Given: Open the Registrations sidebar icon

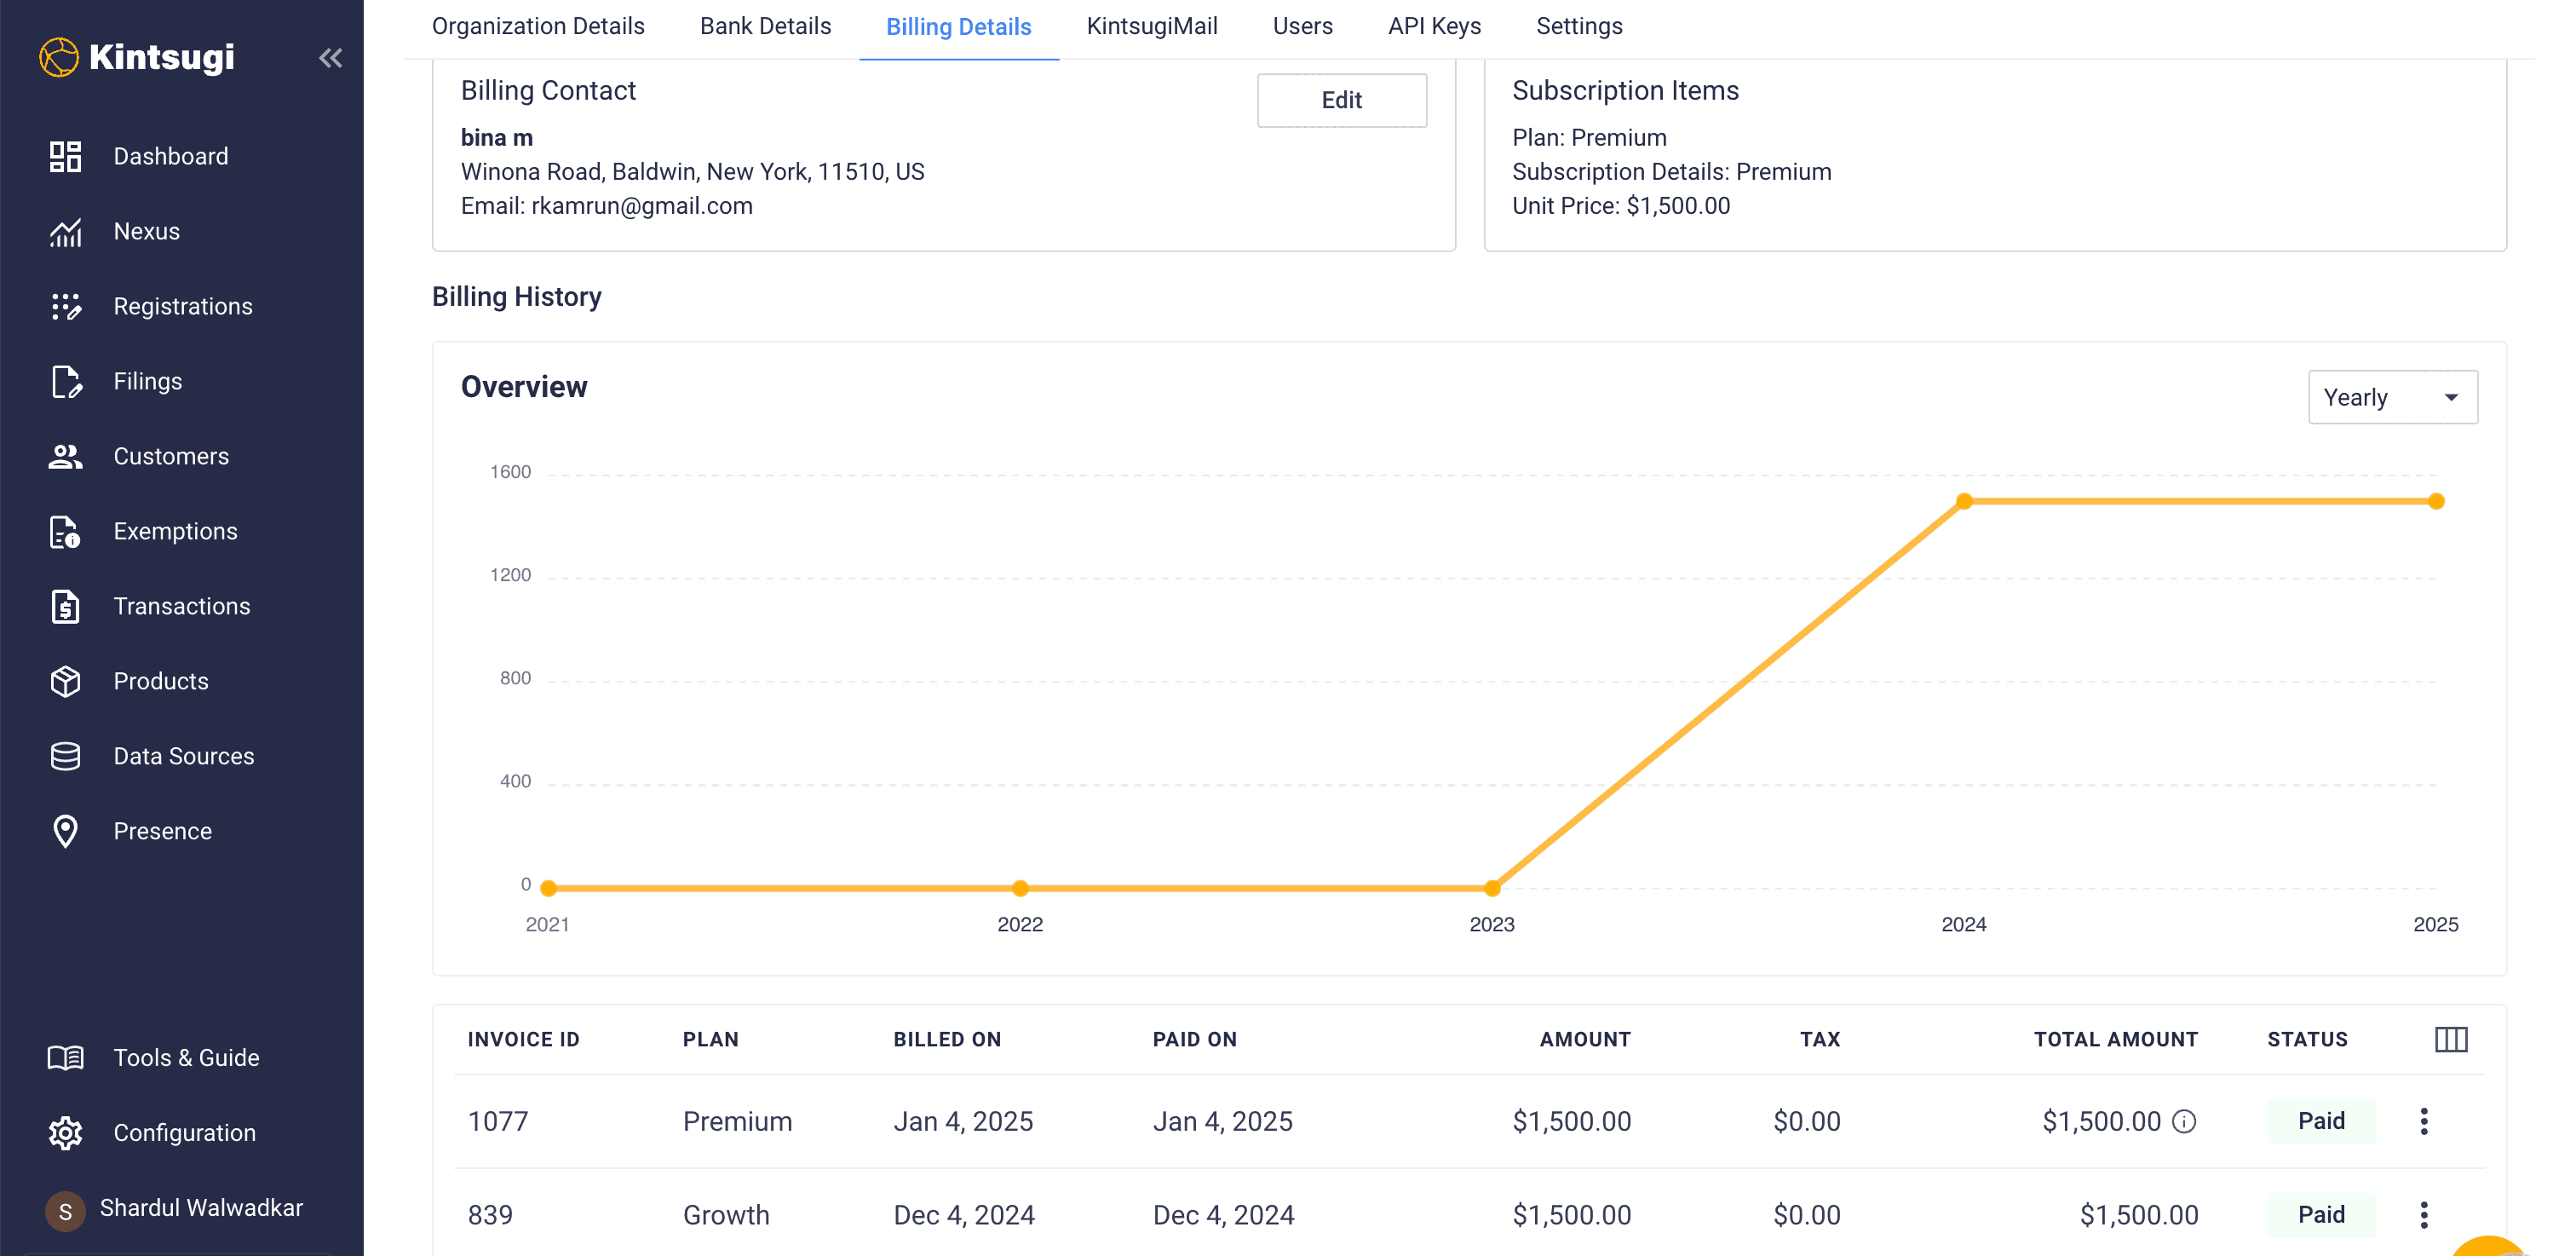Looking at the screenshot, I should click(x=66, y=306).
